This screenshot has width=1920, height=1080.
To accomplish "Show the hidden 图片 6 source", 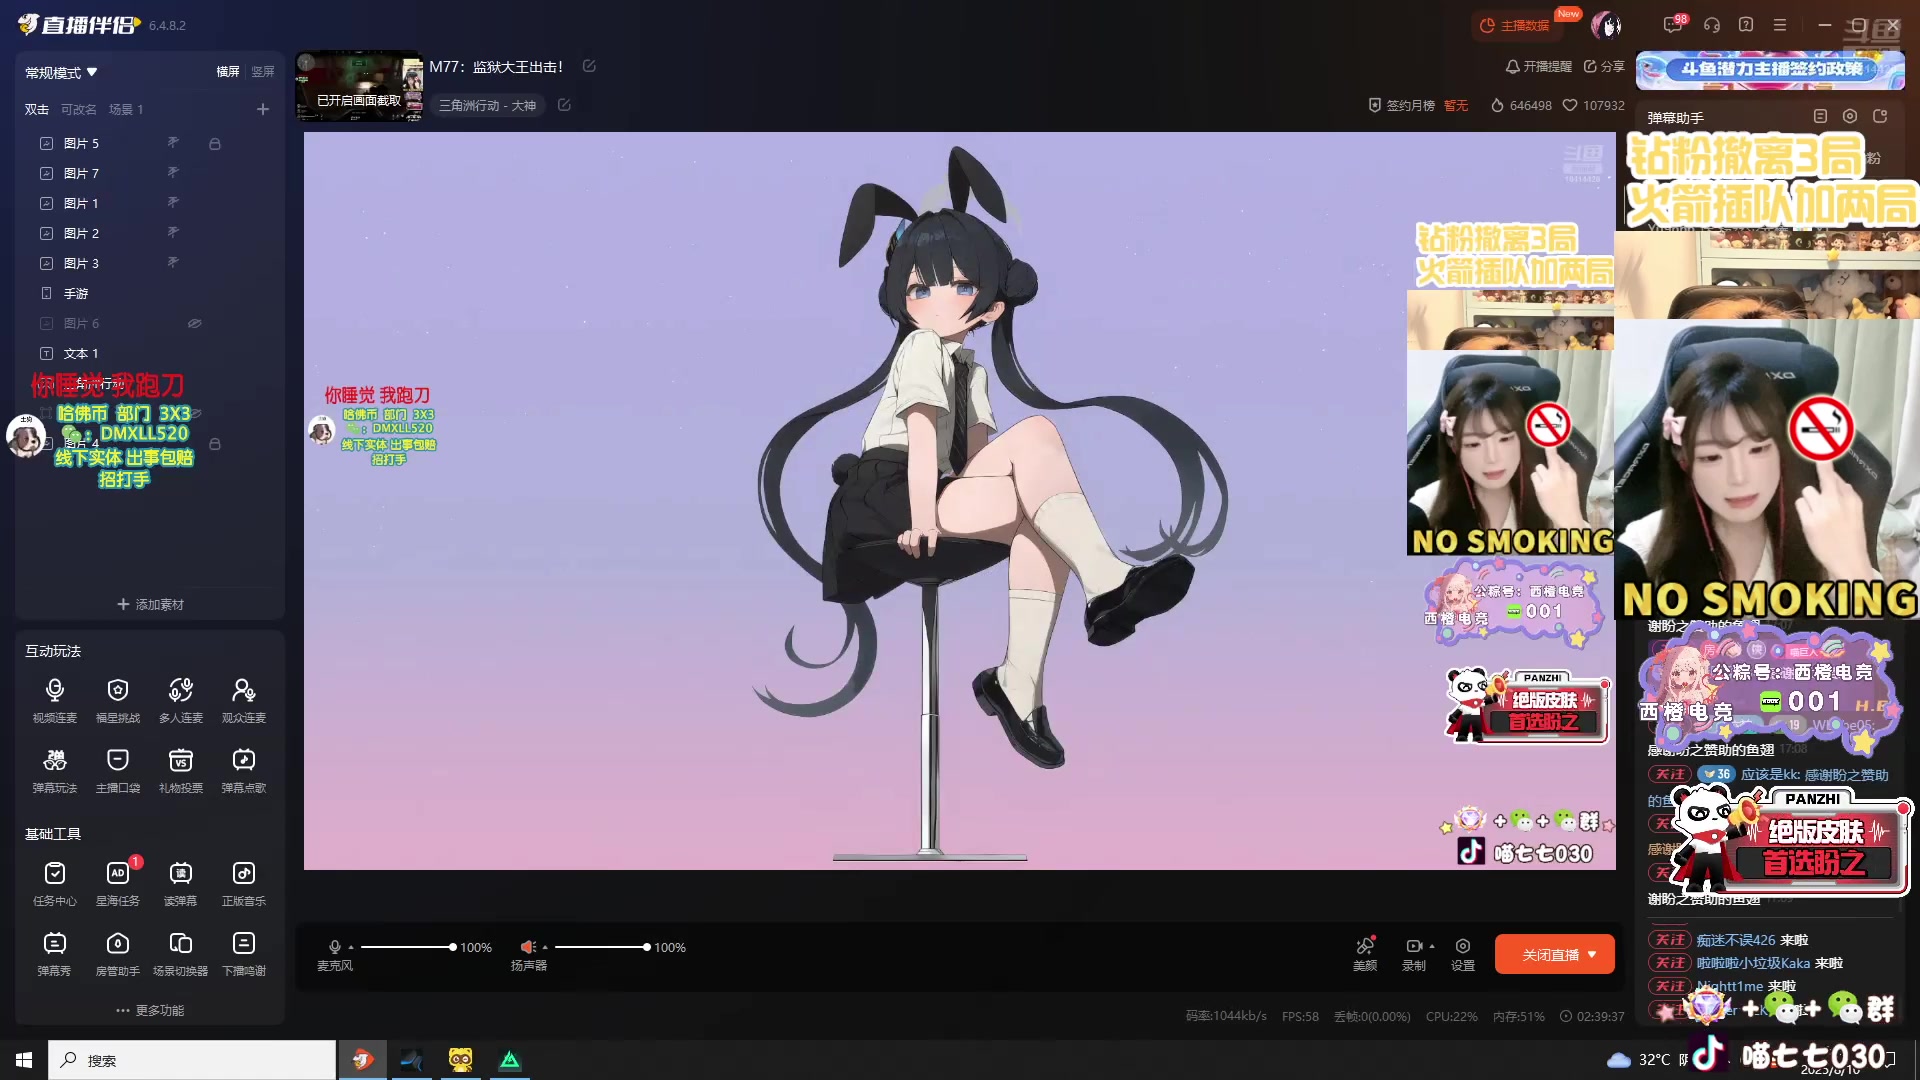I will point(195,323).
